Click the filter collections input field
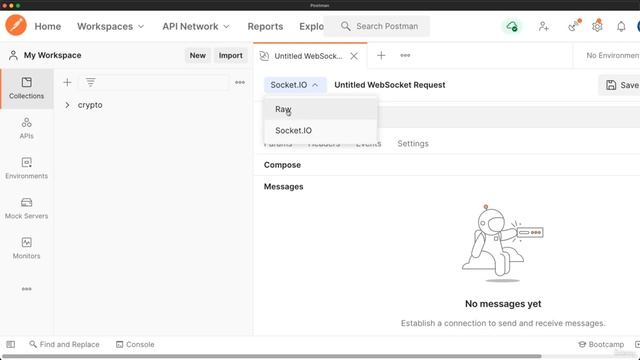The image size is (640, 360). [x=153, y=82]
